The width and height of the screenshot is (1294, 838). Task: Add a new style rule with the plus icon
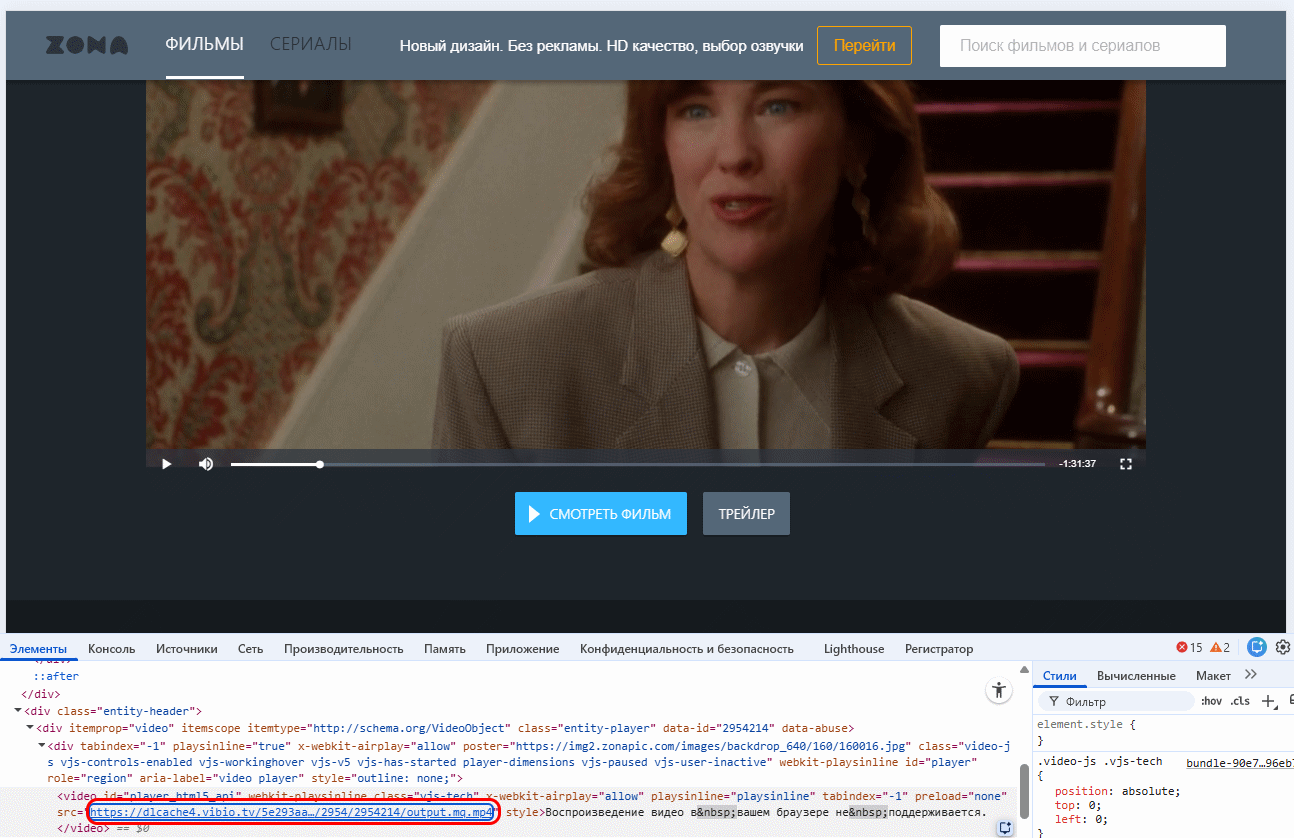(x=1268, y=701)
